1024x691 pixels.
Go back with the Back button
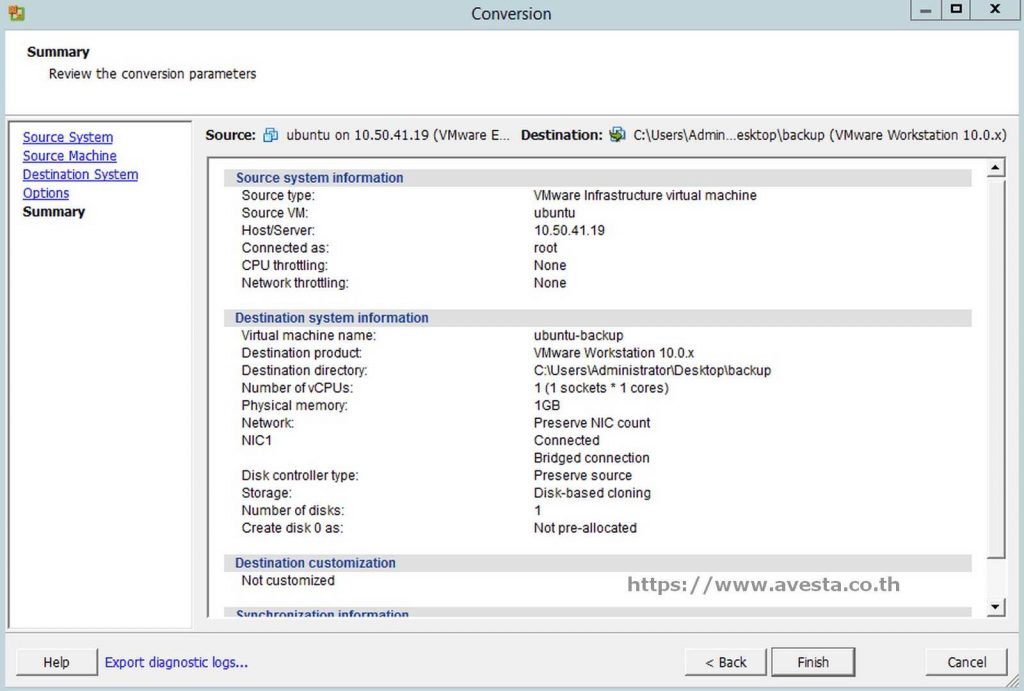[x=726, y=662]
